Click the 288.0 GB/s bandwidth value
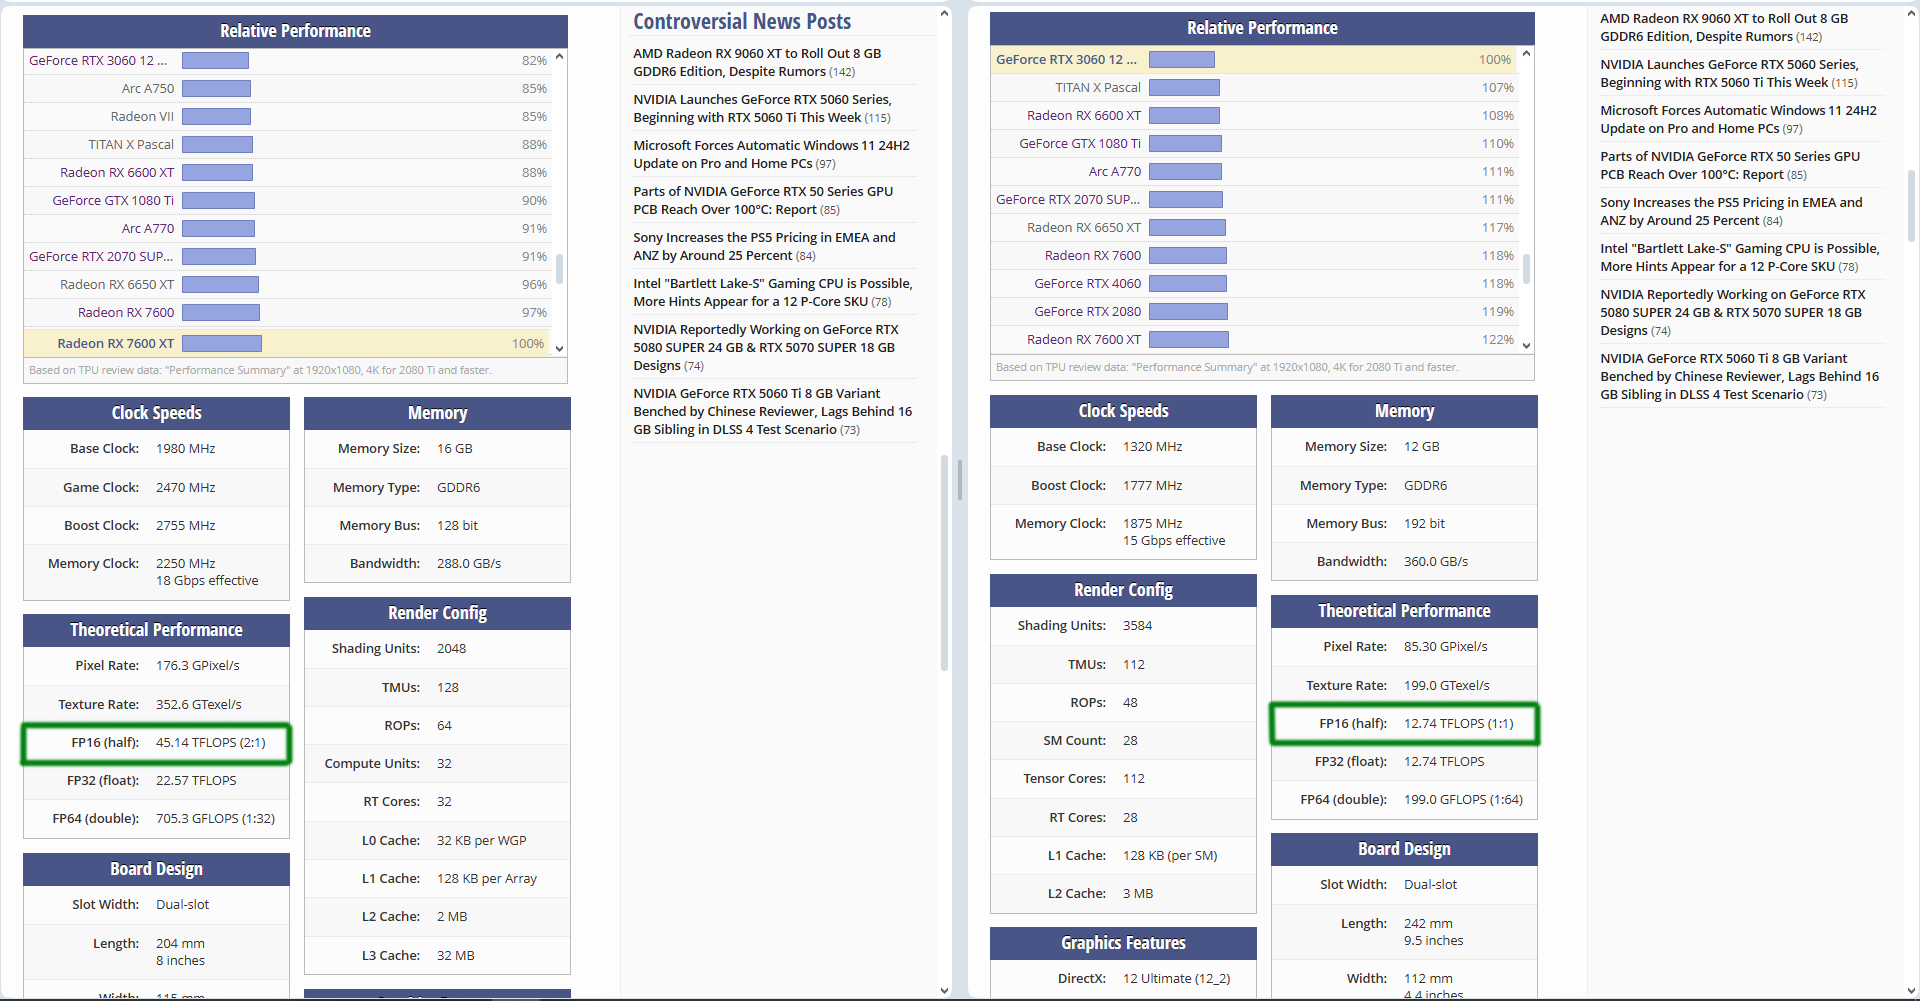This screenshot has height=1001, width=1920. [469, 563]
